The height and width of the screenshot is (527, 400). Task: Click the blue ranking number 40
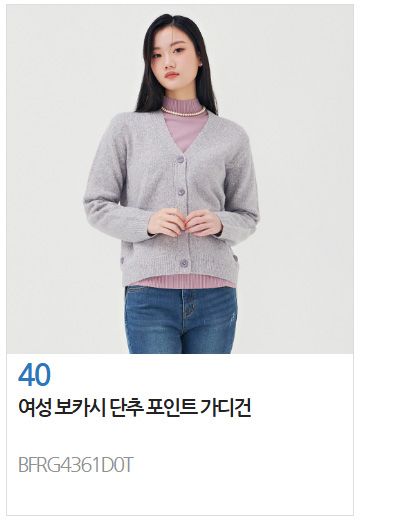point(34,374)
